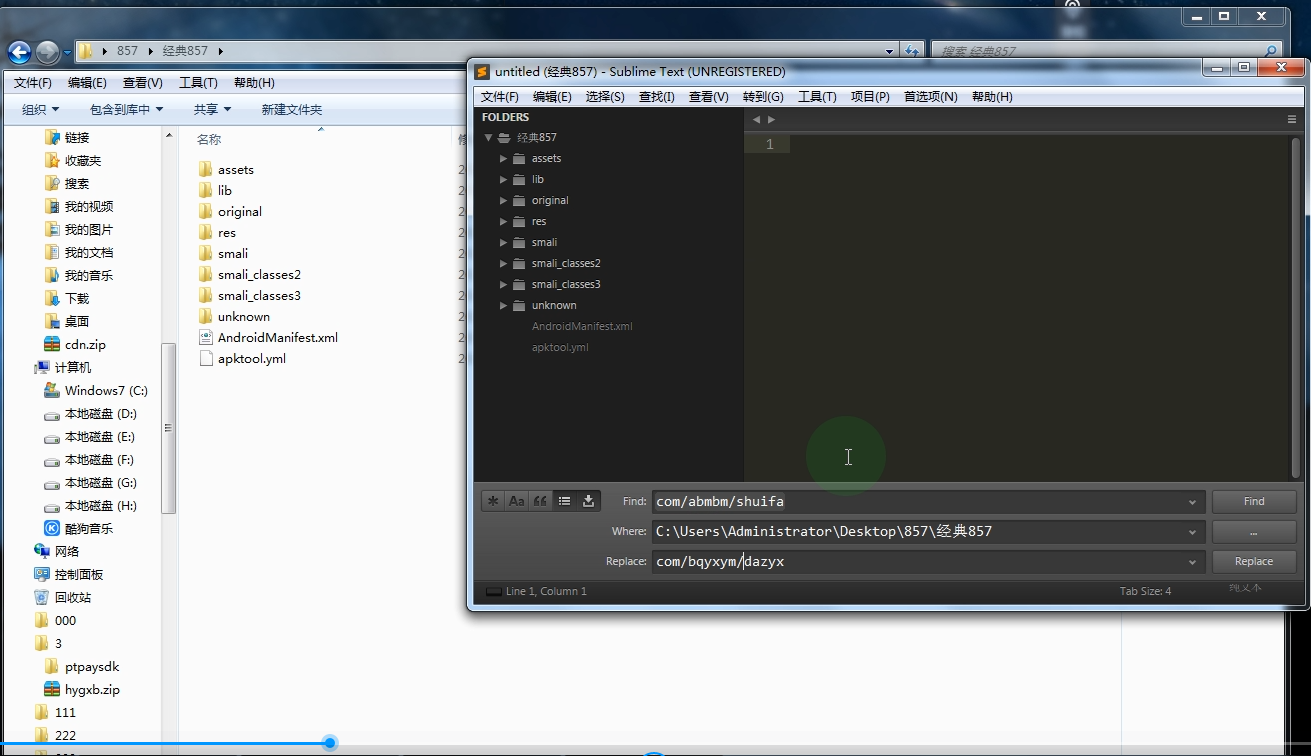
Task: Click the Find button
Action: 1253,502
